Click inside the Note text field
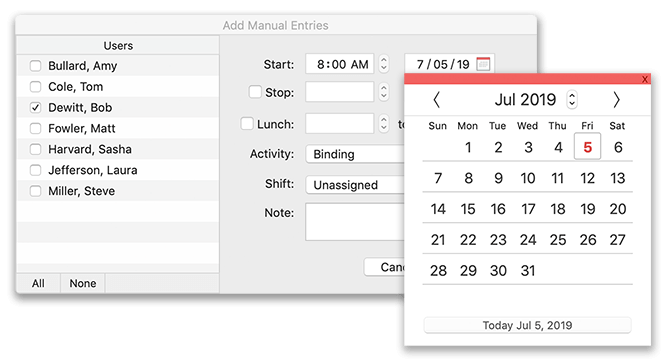Viewport: 667px width, 361px height. [355, 222]
